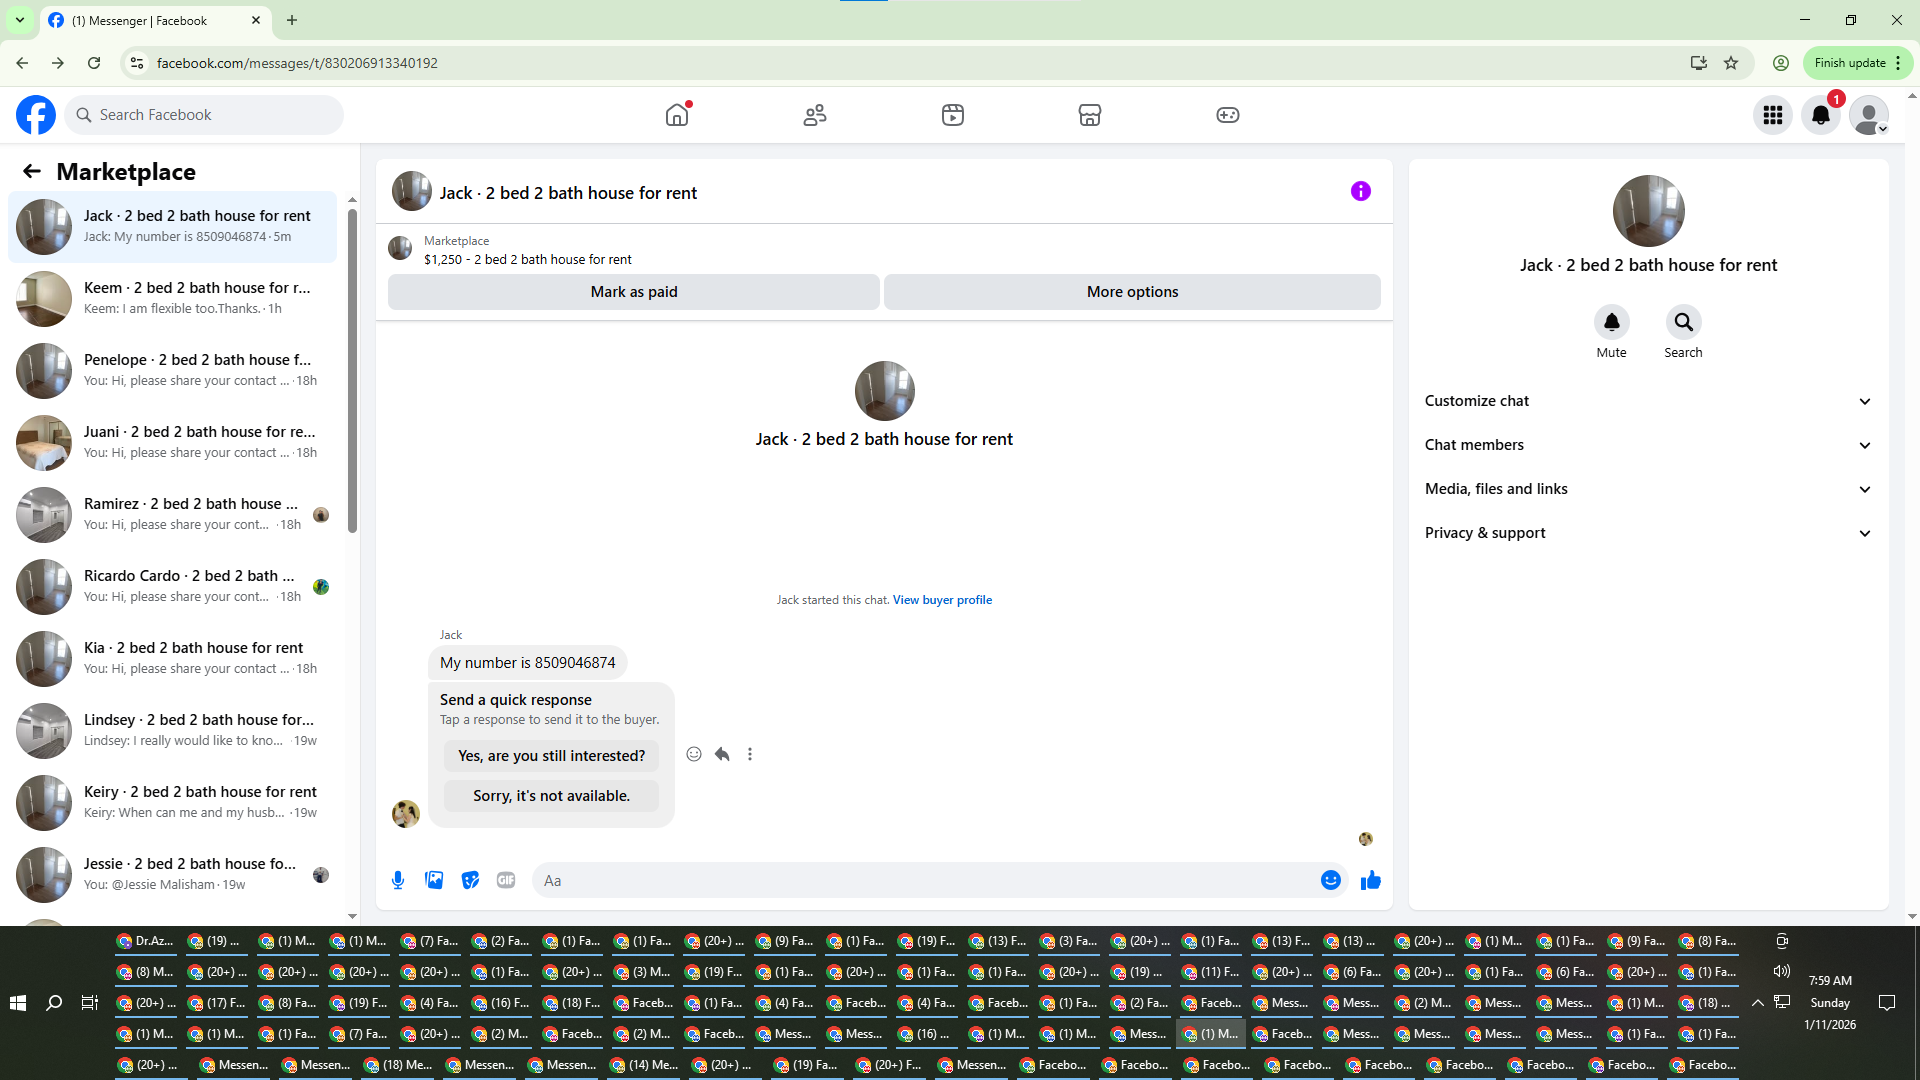Open Windows Task View
The width and height of the screenshot is (1920, 1080).
90,1002
